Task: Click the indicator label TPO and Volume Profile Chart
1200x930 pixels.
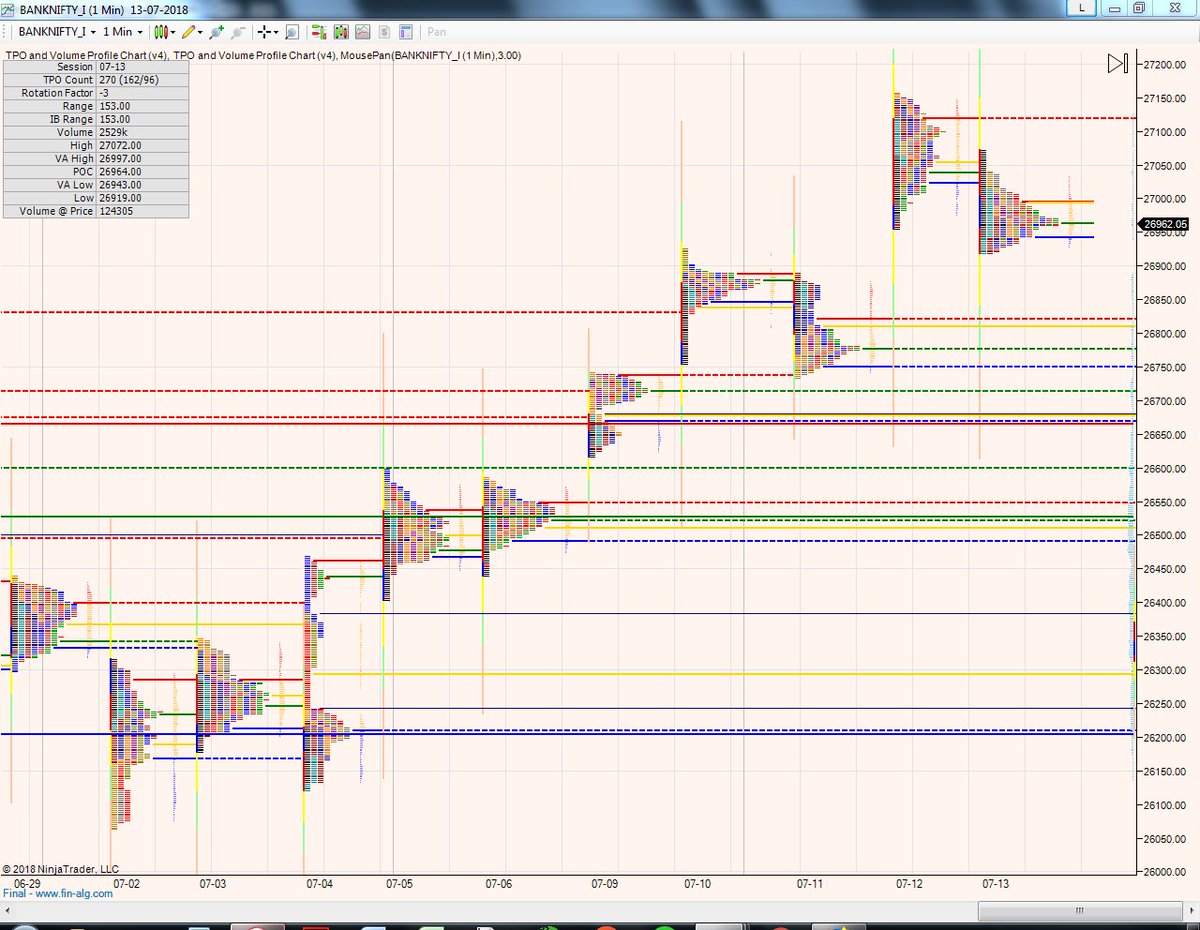Action: (x=87, y=56)
